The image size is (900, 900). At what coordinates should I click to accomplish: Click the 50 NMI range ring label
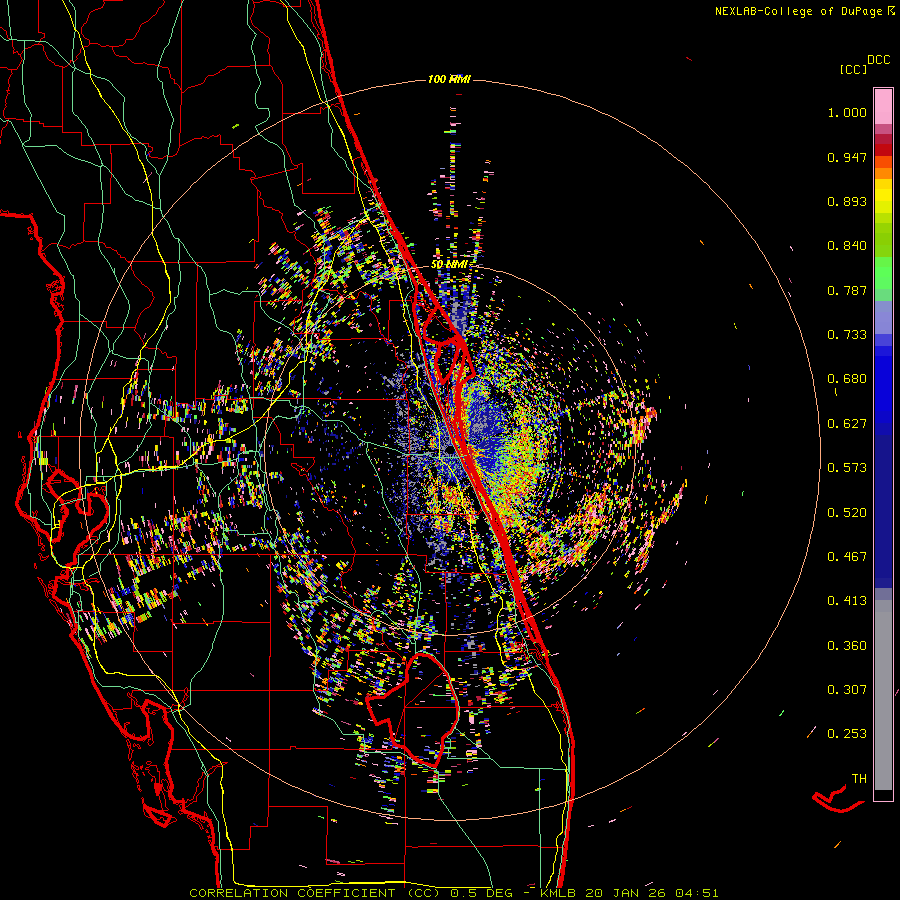point(449,265)
